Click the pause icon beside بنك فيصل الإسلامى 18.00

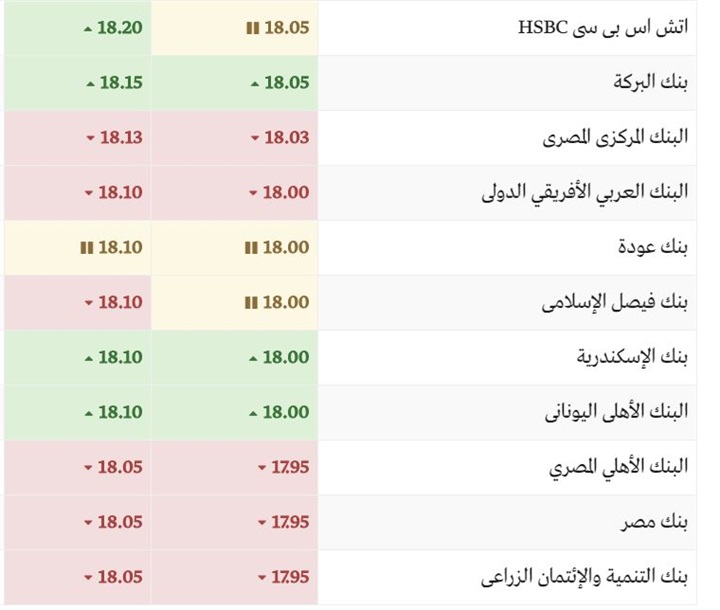tap(252, 303)
